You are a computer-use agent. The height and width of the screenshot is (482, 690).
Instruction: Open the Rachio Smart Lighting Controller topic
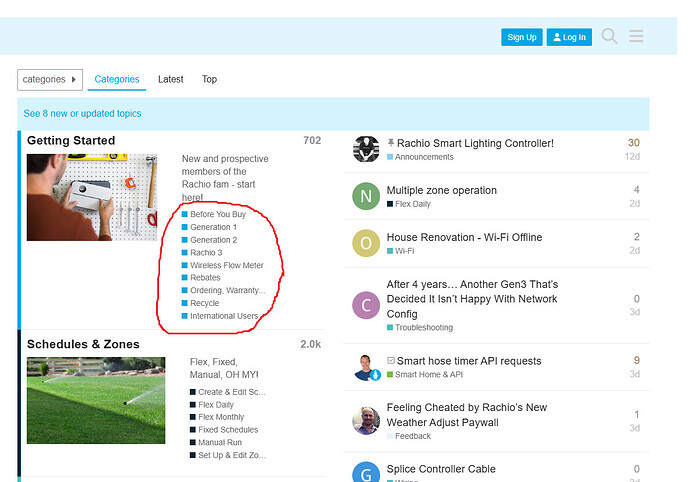pos(475,143)
